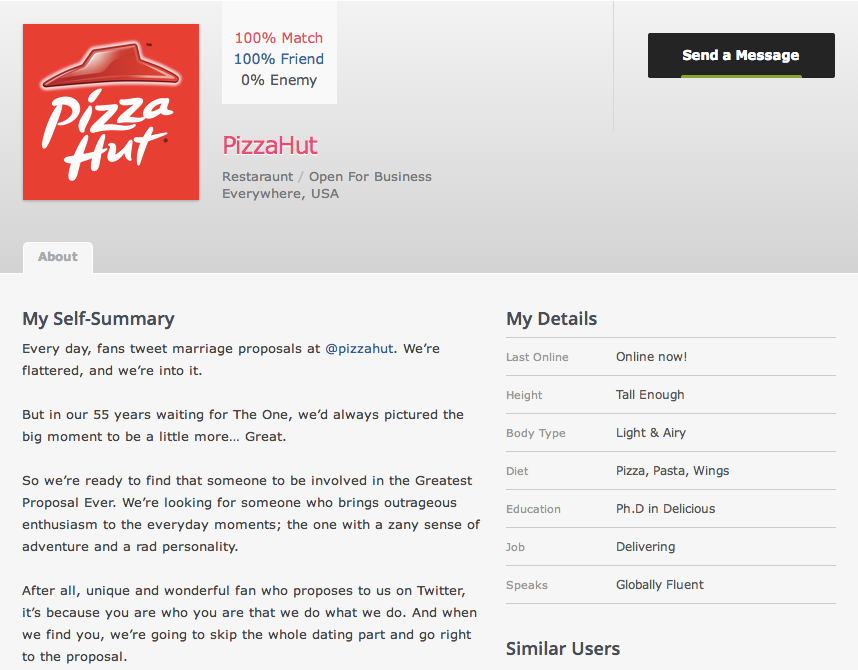Select the Speaks 'Globally Fluent' detail
858x670 pixels.
671,585
